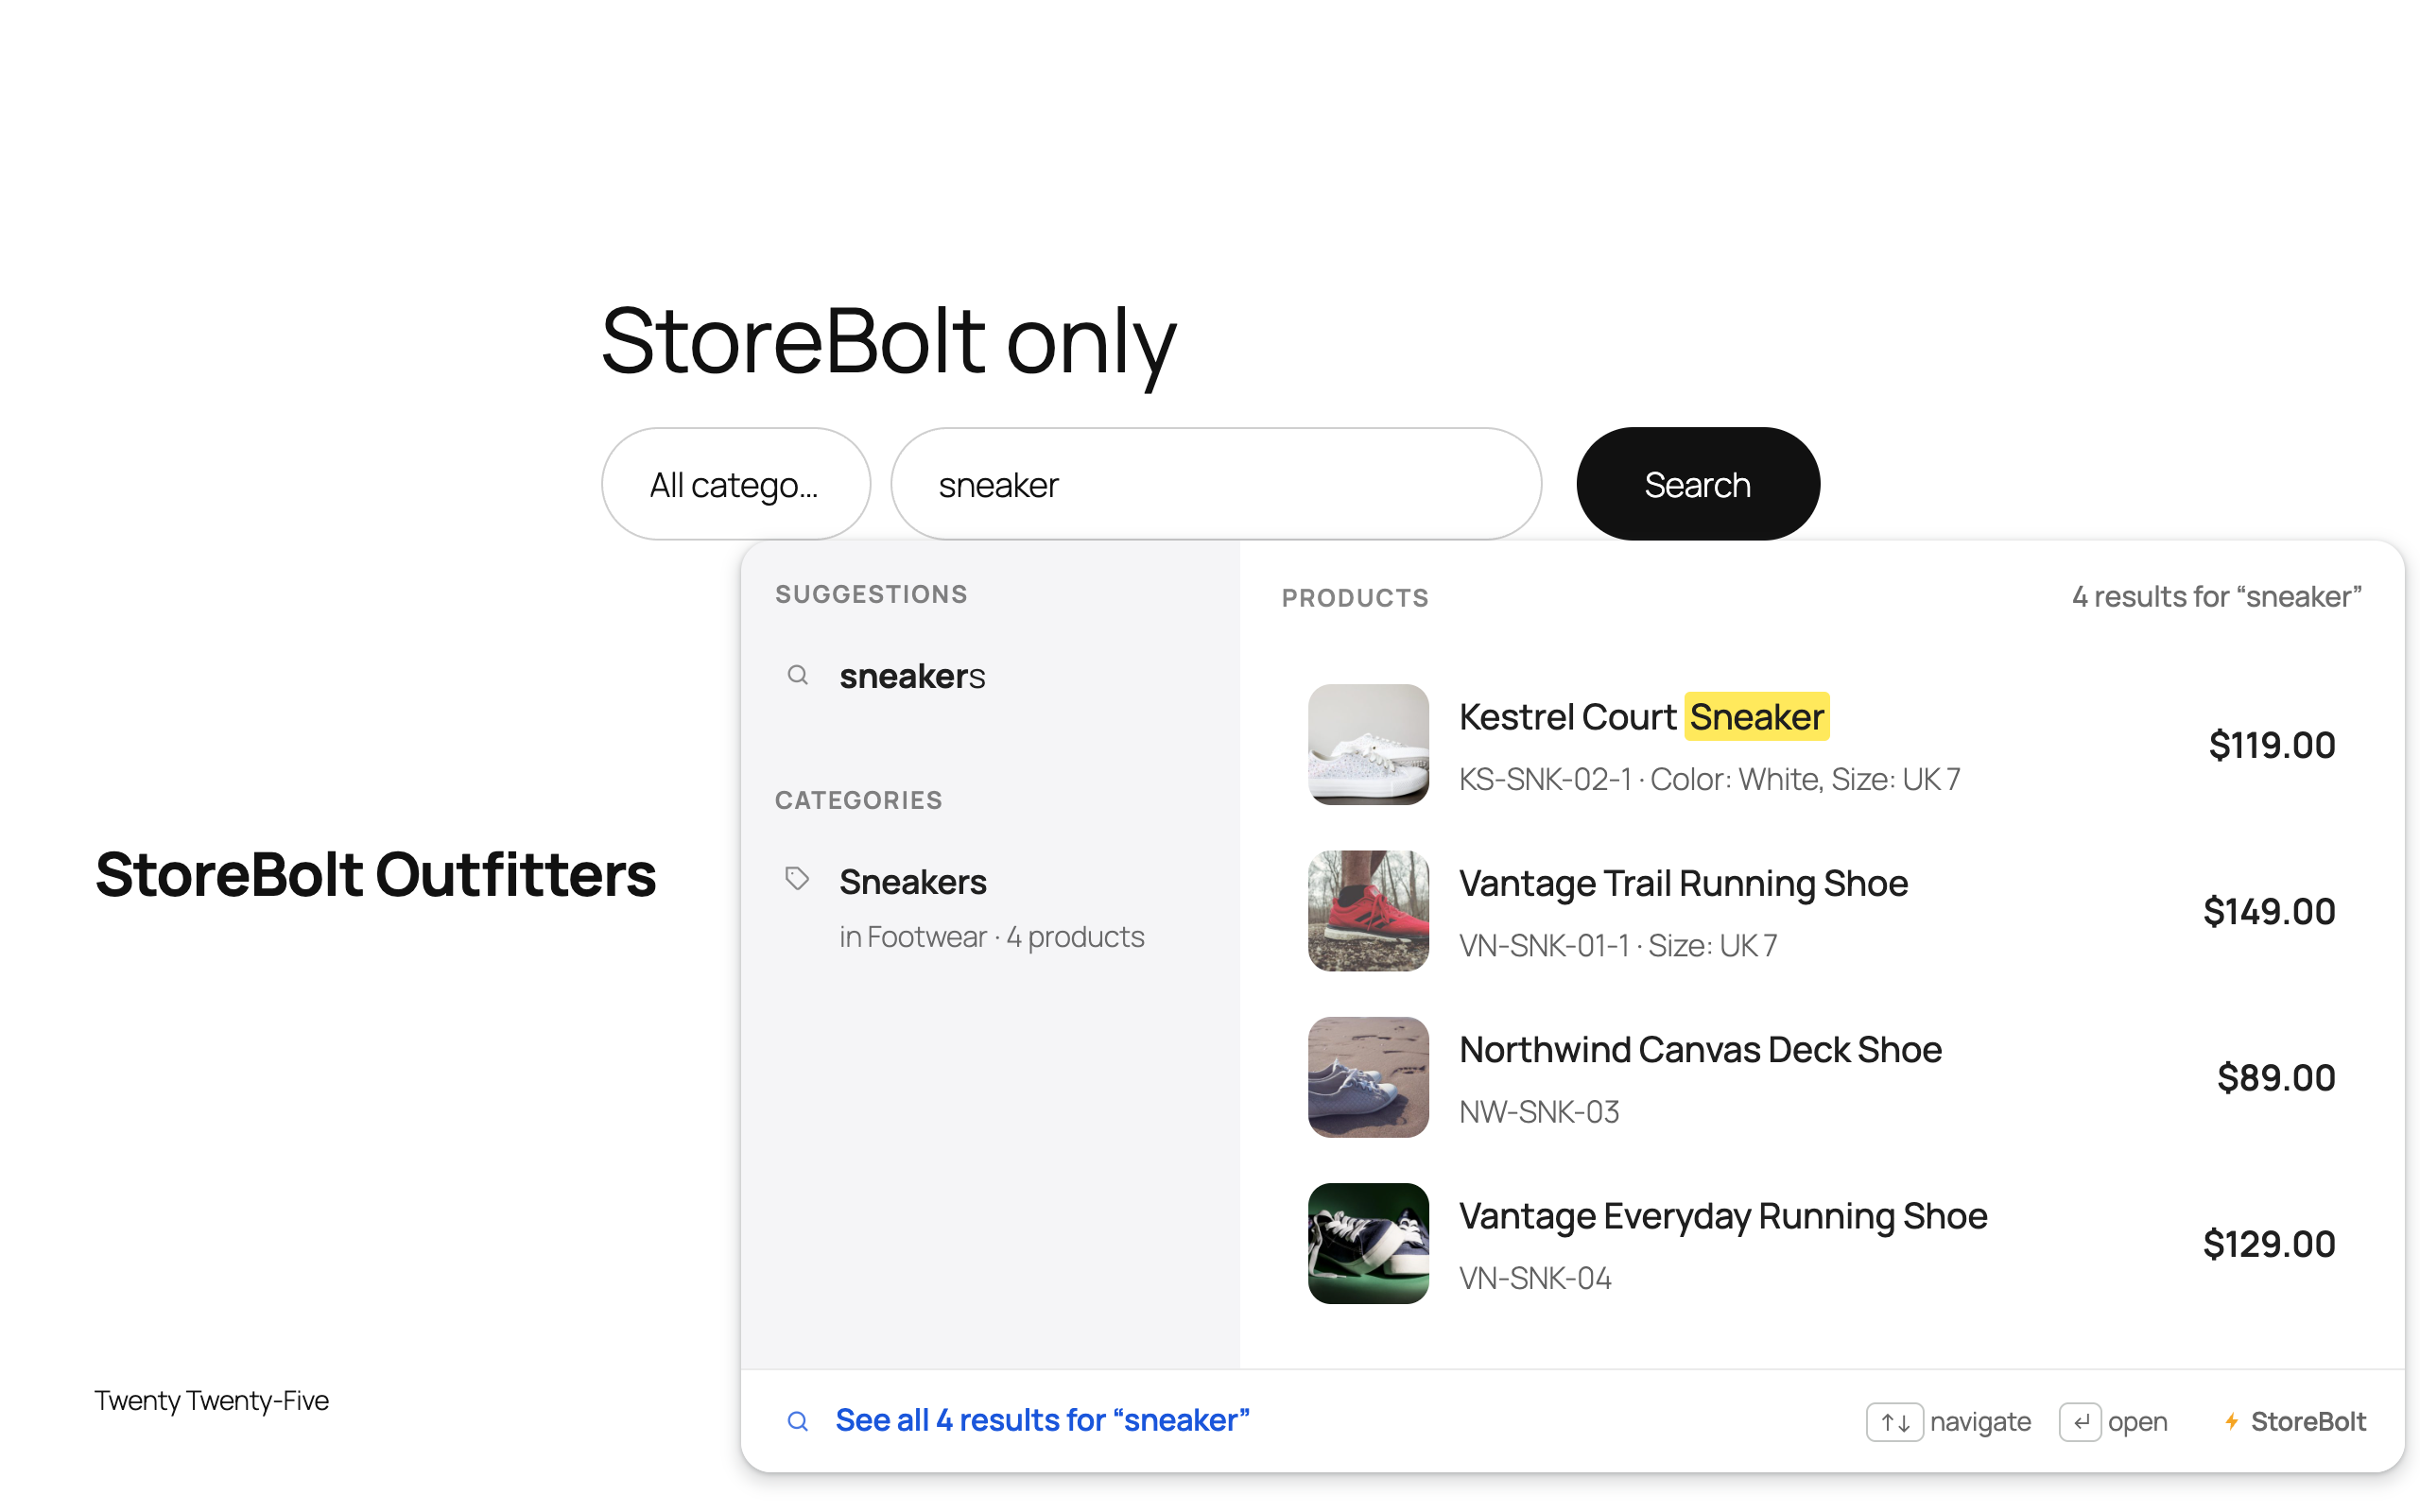Click SKU text VN-SNK-01-1 Size UK 7

(1617, 945)
